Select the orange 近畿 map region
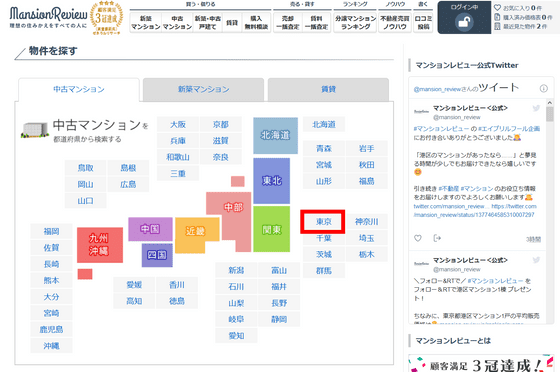Screen dimensions: 560x372 pos(196,232)
